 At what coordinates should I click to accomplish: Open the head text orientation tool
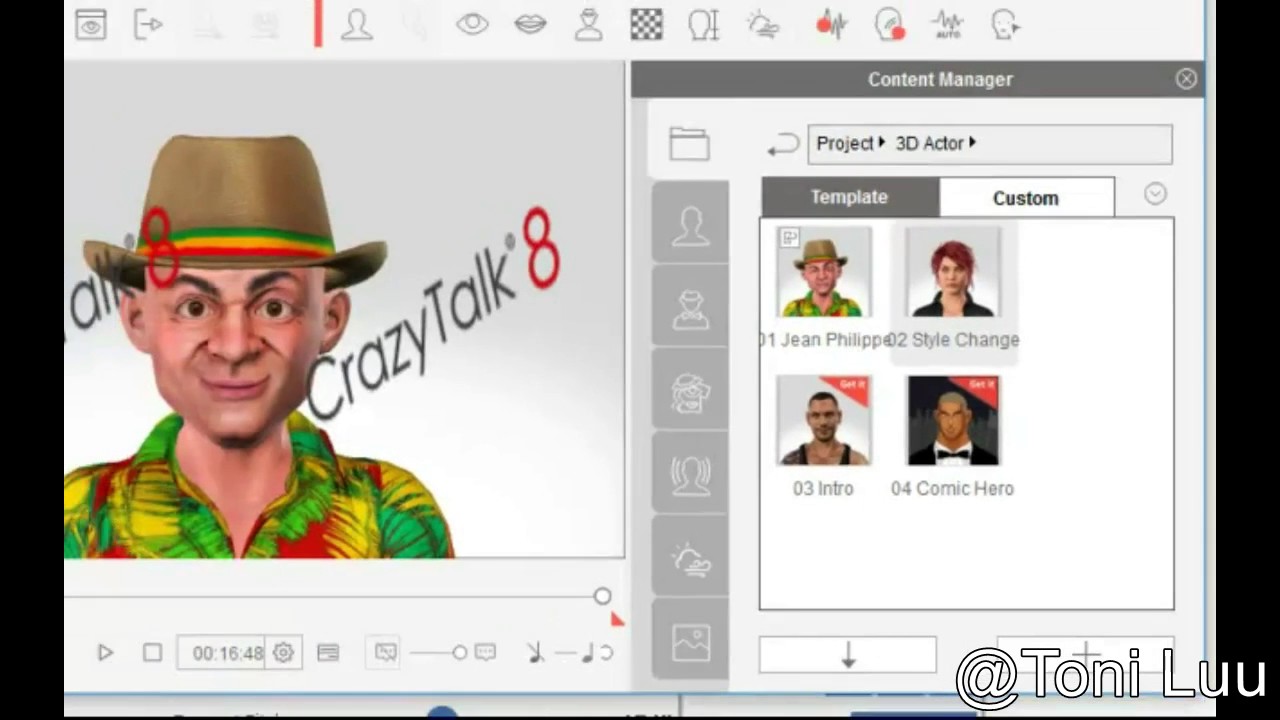pos(704,24)
